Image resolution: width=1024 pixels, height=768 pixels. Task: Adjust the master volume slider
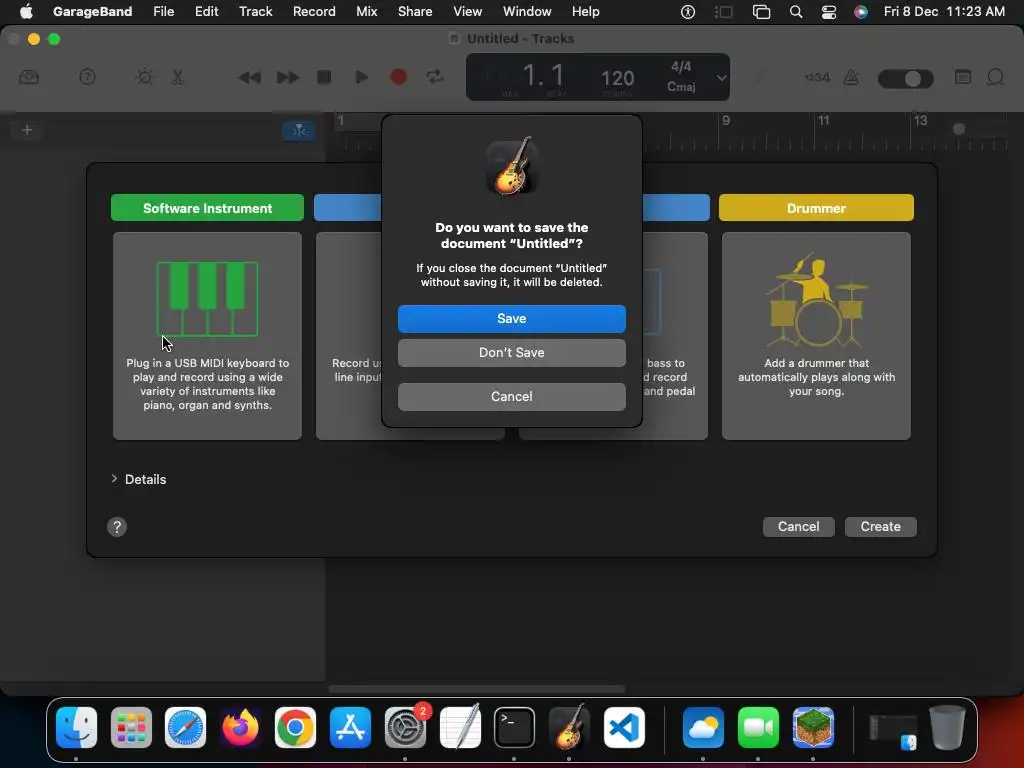point(906,78)
